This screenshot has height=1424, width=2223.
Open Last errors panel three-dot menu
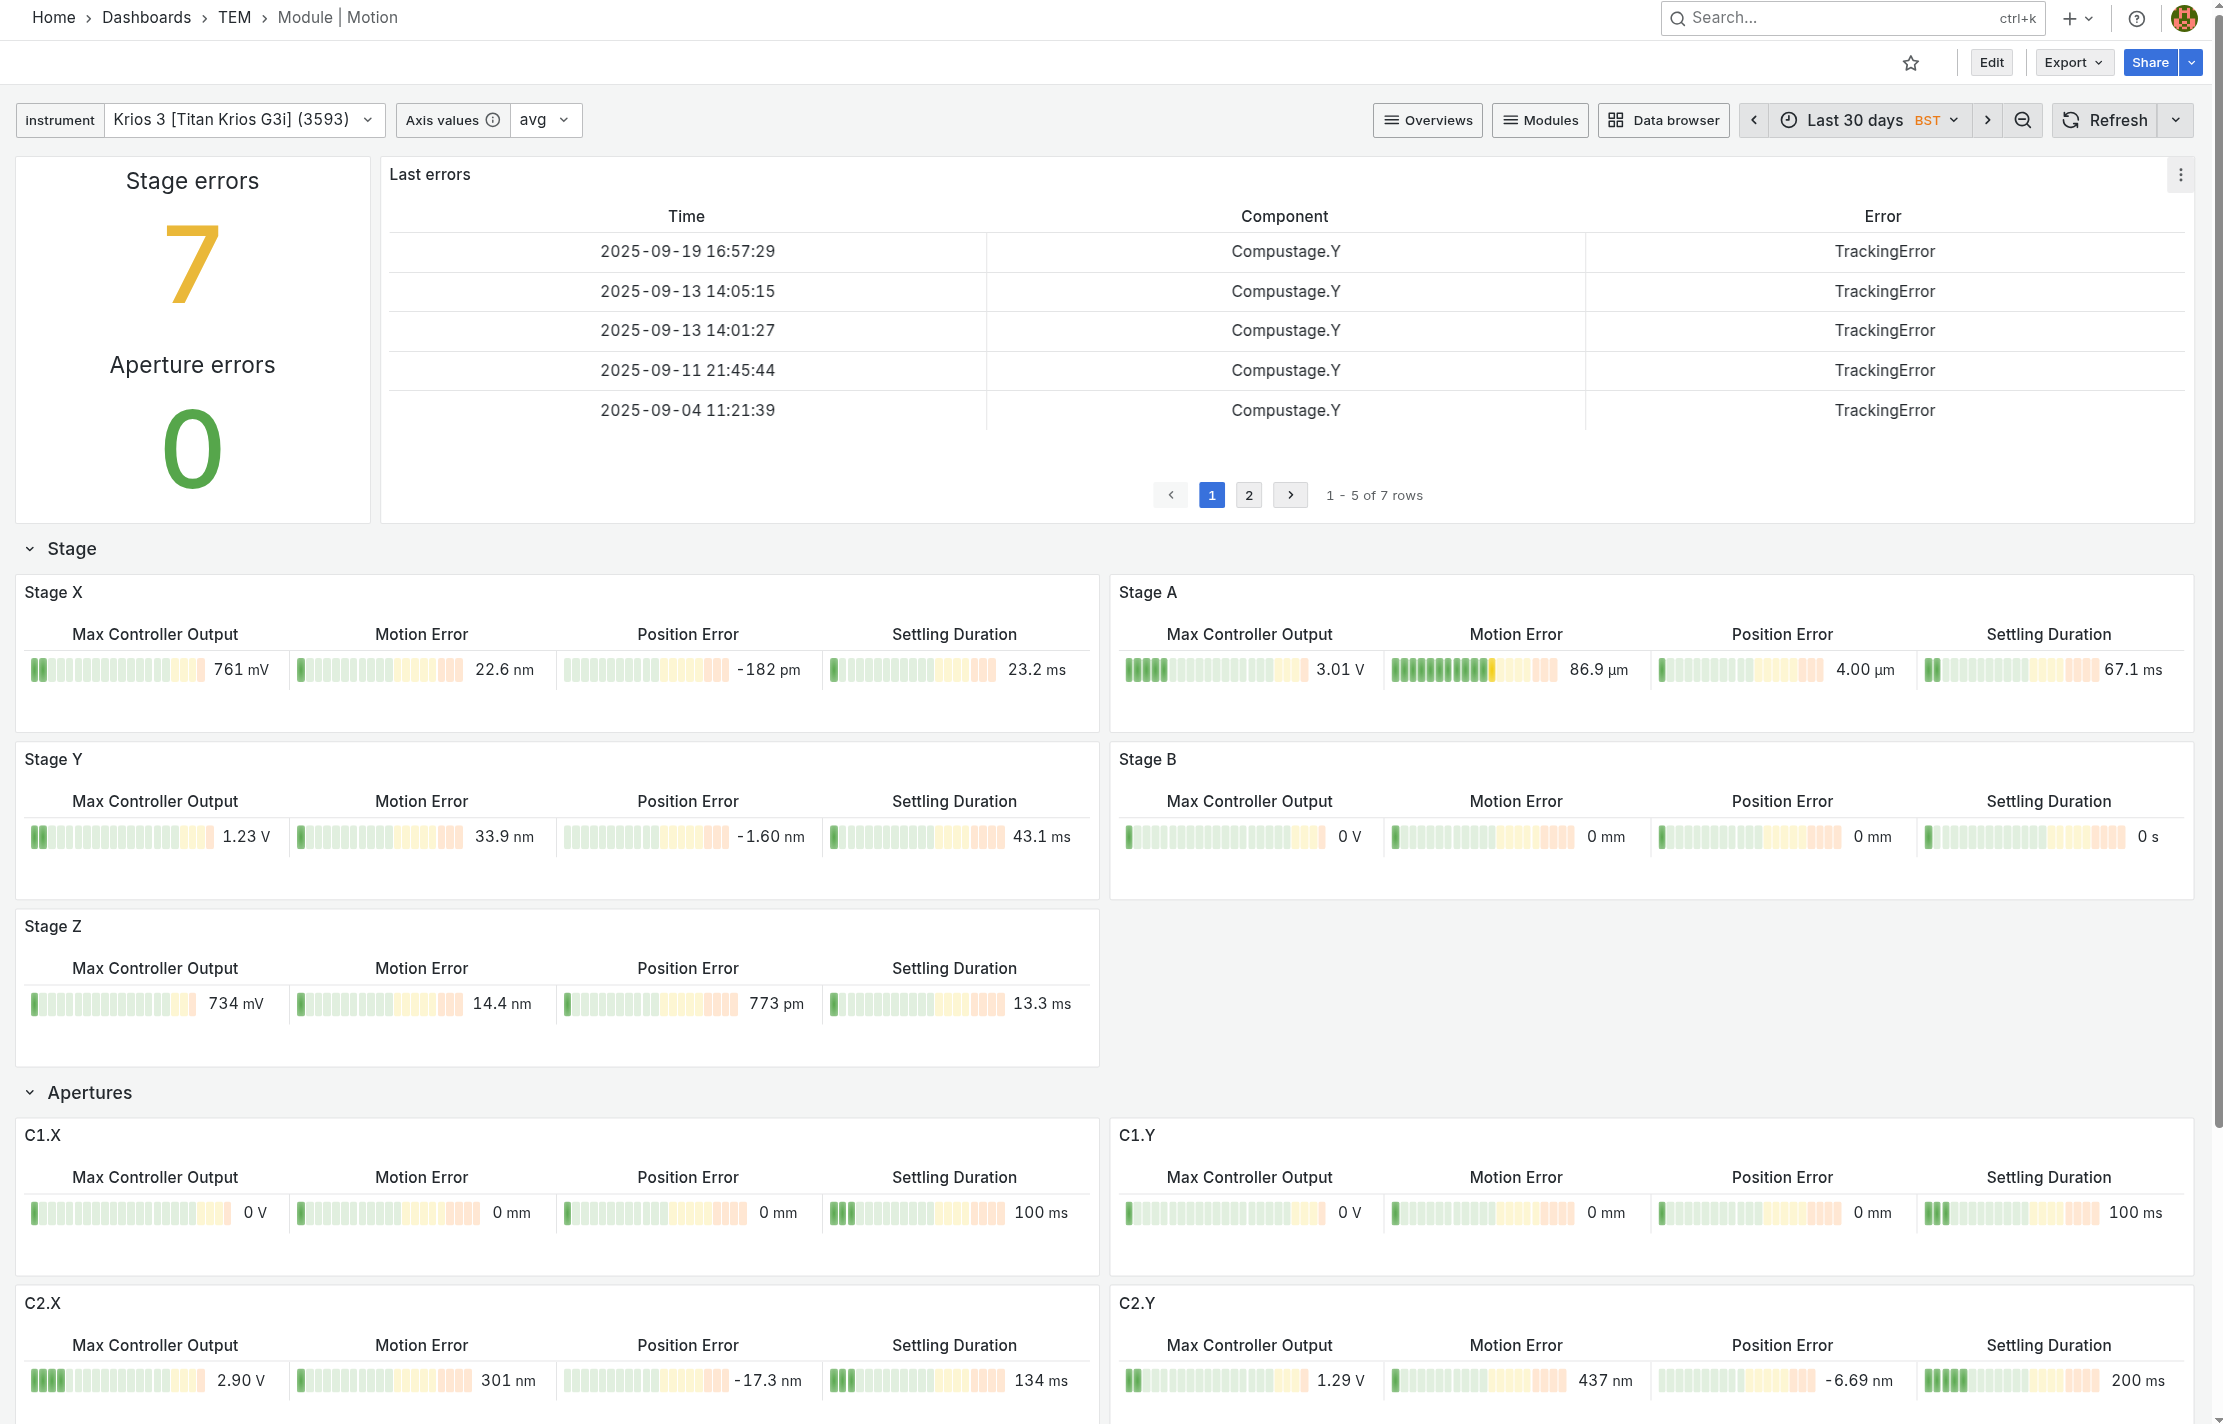coord(2181,175)
